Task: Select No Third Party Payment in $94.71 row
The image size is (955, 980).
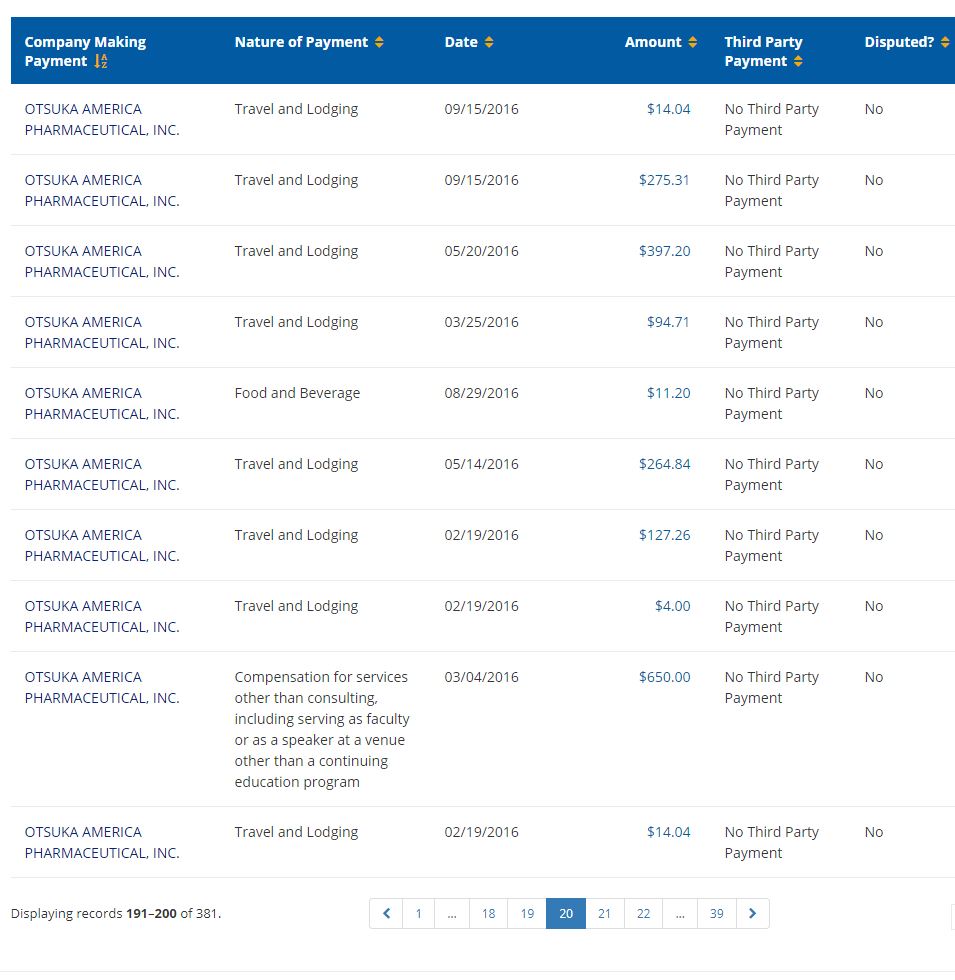Action: coord(771,332)
